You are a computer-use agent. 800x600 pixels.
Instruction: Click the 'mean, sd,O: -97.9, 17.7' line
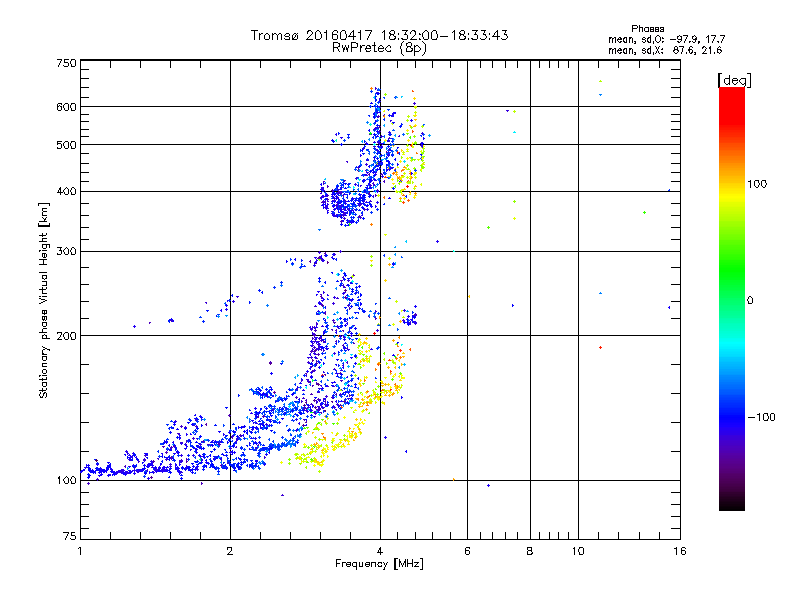pyautogui.click(x=666, y=39)
